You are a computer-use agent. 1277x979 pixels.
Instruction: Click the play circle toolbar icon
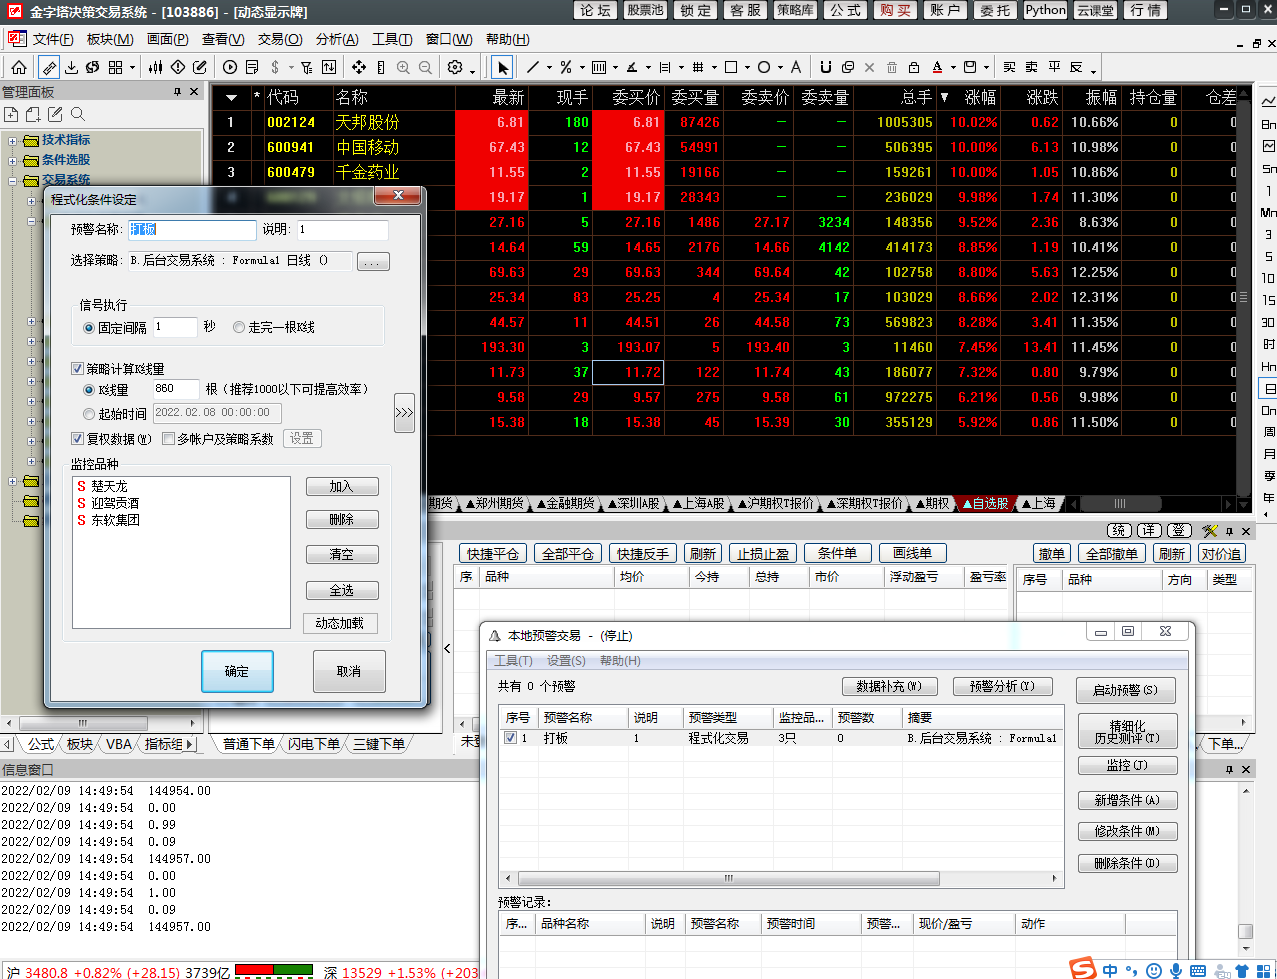(x=230, y=67)
